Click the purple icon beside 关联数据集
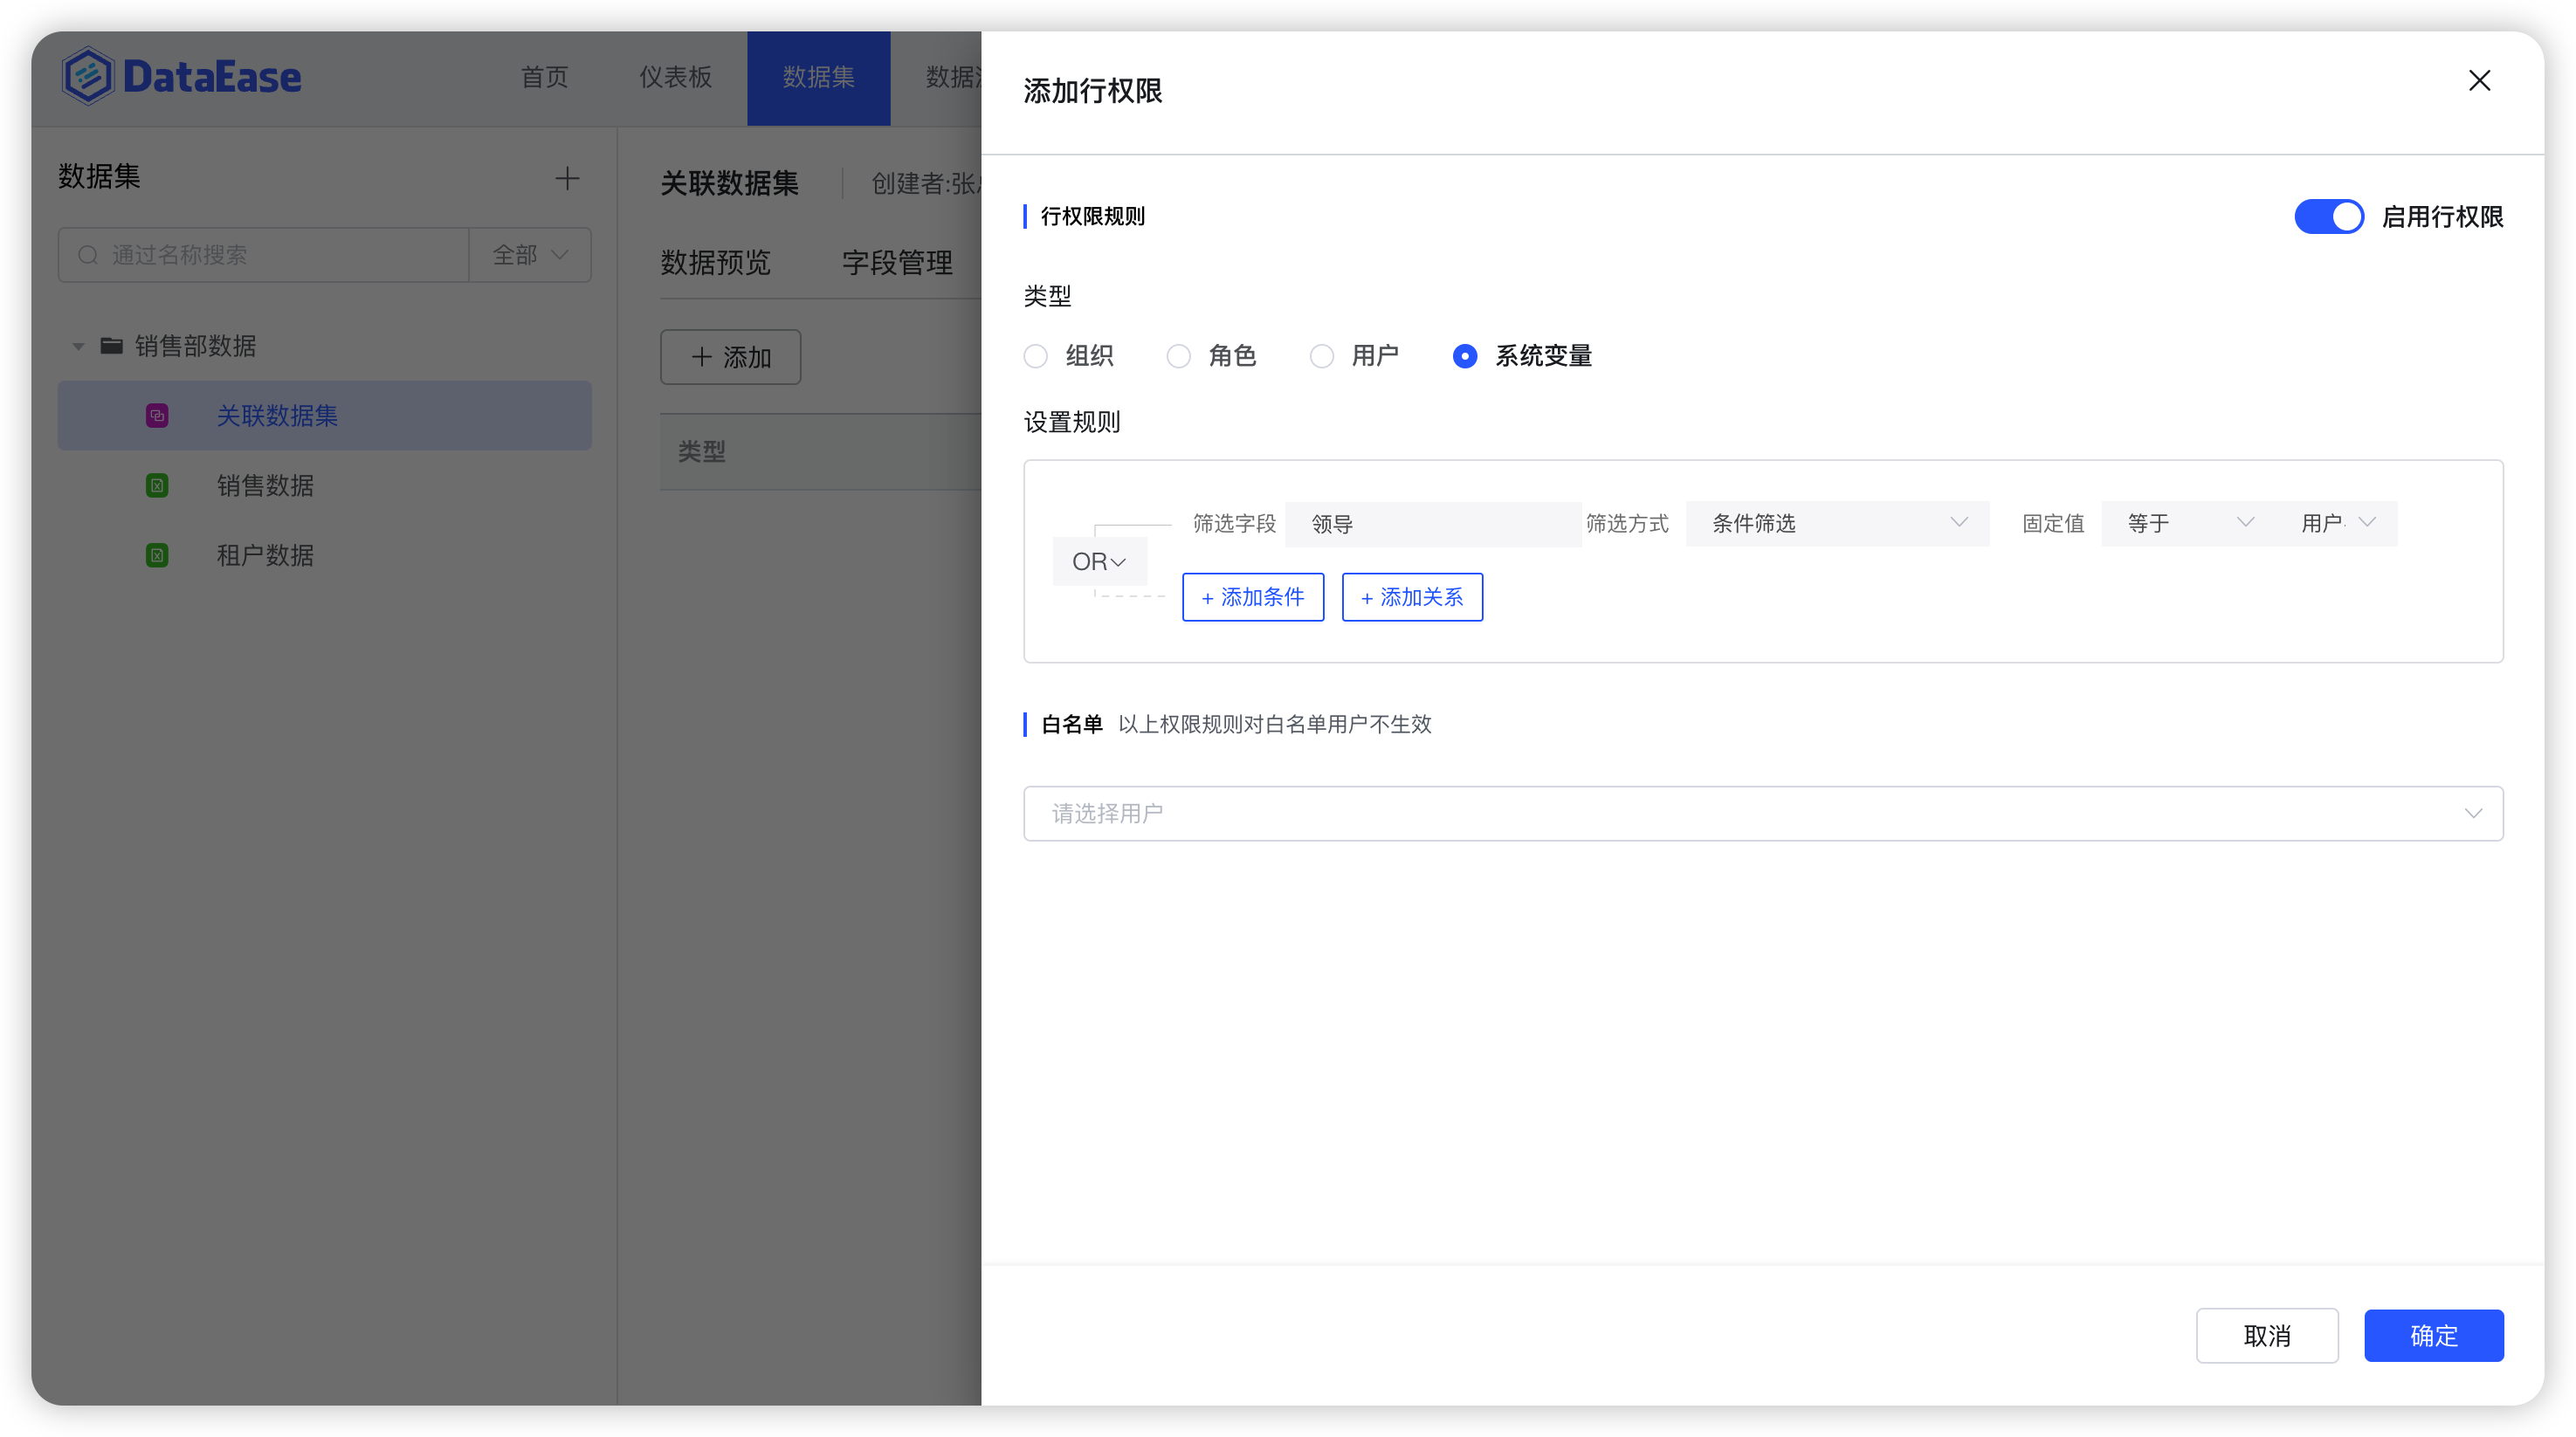The height and width of the screenshot is (1437, 2576). pos(157,415)
